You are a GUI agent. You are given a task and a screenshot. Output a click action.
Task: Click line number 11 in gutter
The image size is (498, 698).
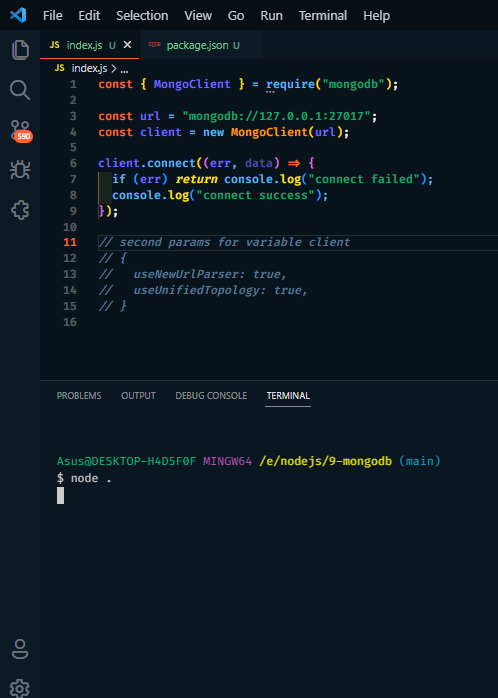(x=70, y=242)
